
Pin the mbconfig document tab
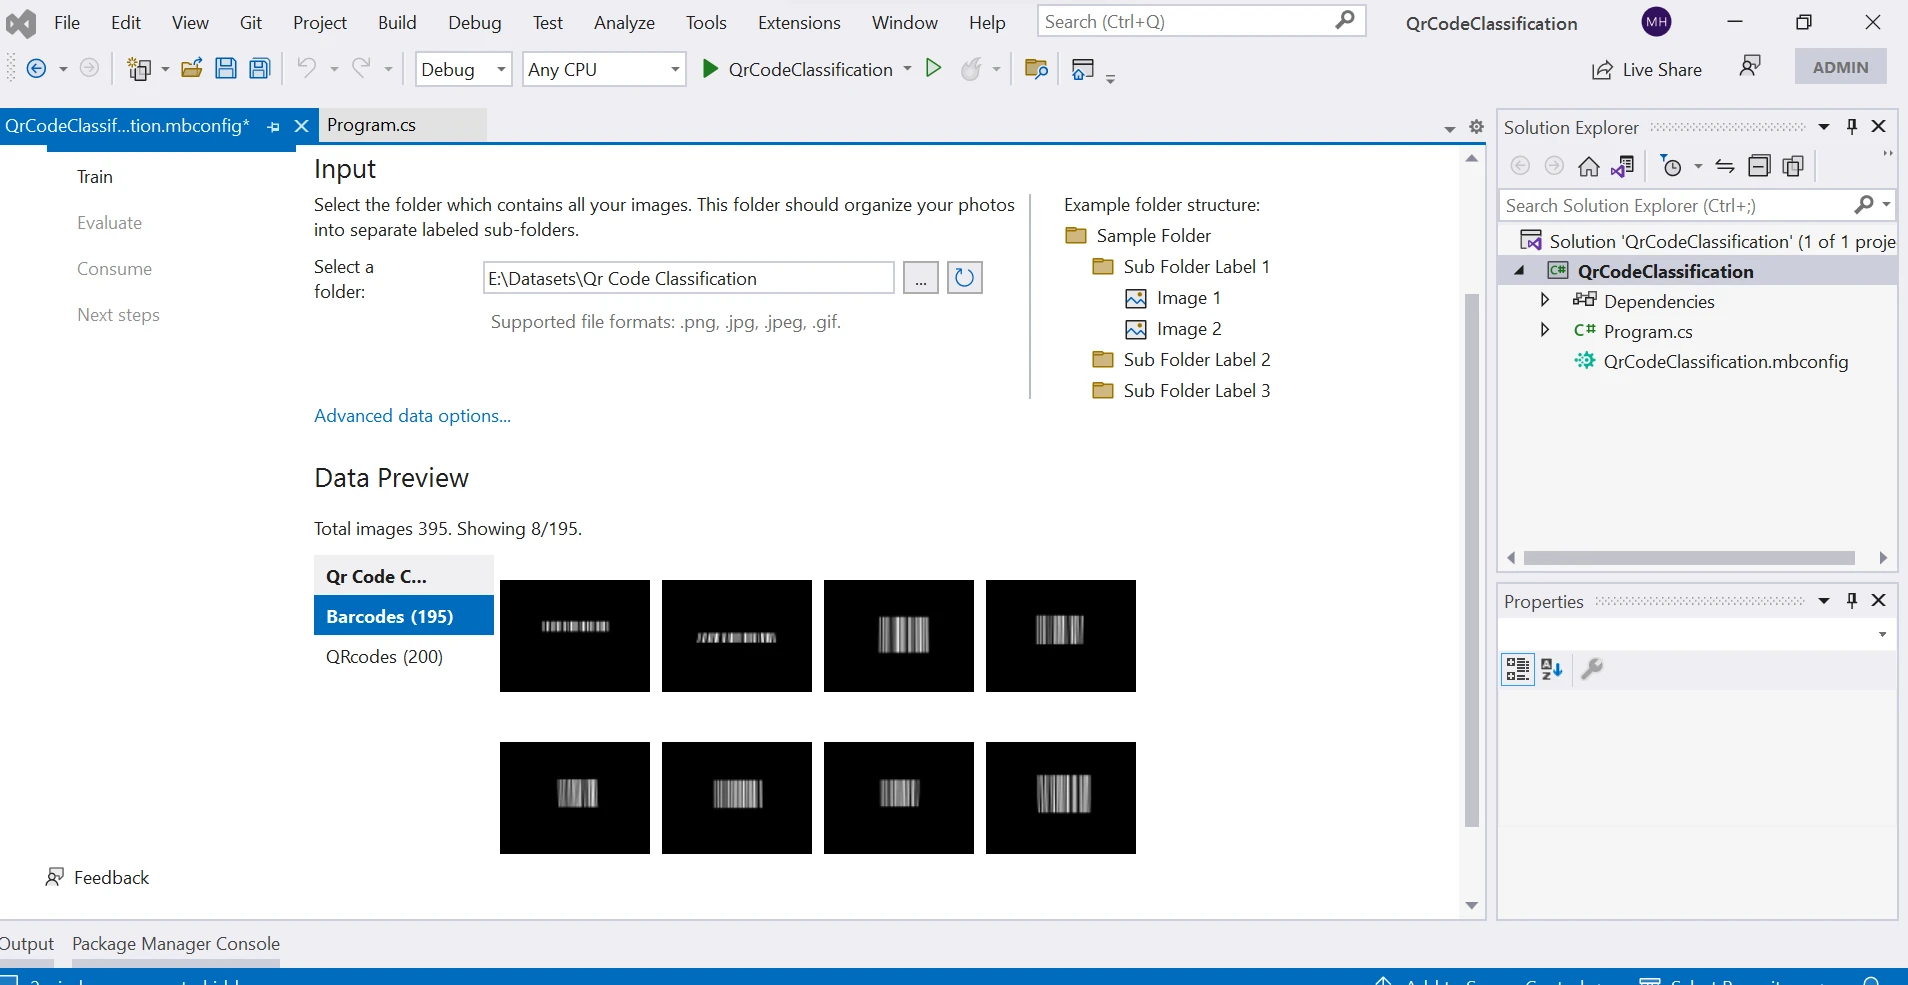(x=274, y=127)
